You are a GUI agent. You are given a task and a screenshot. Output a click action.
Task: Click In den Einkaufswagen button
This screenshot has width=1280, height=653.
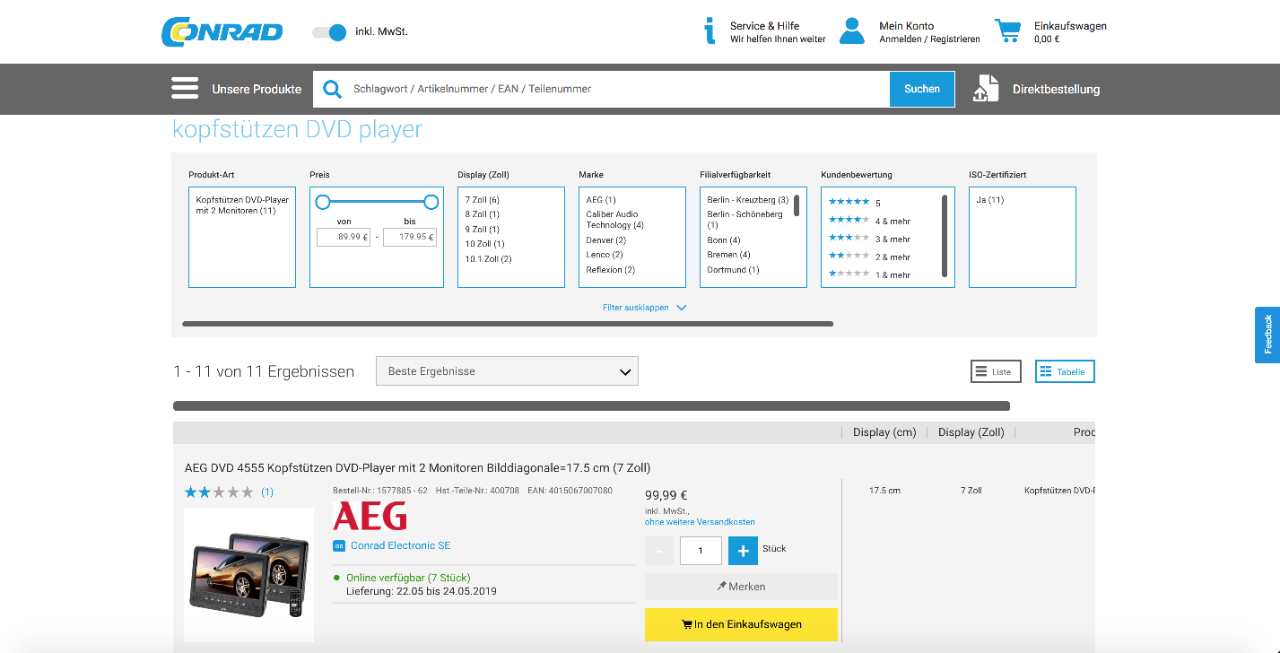(741, 624)
